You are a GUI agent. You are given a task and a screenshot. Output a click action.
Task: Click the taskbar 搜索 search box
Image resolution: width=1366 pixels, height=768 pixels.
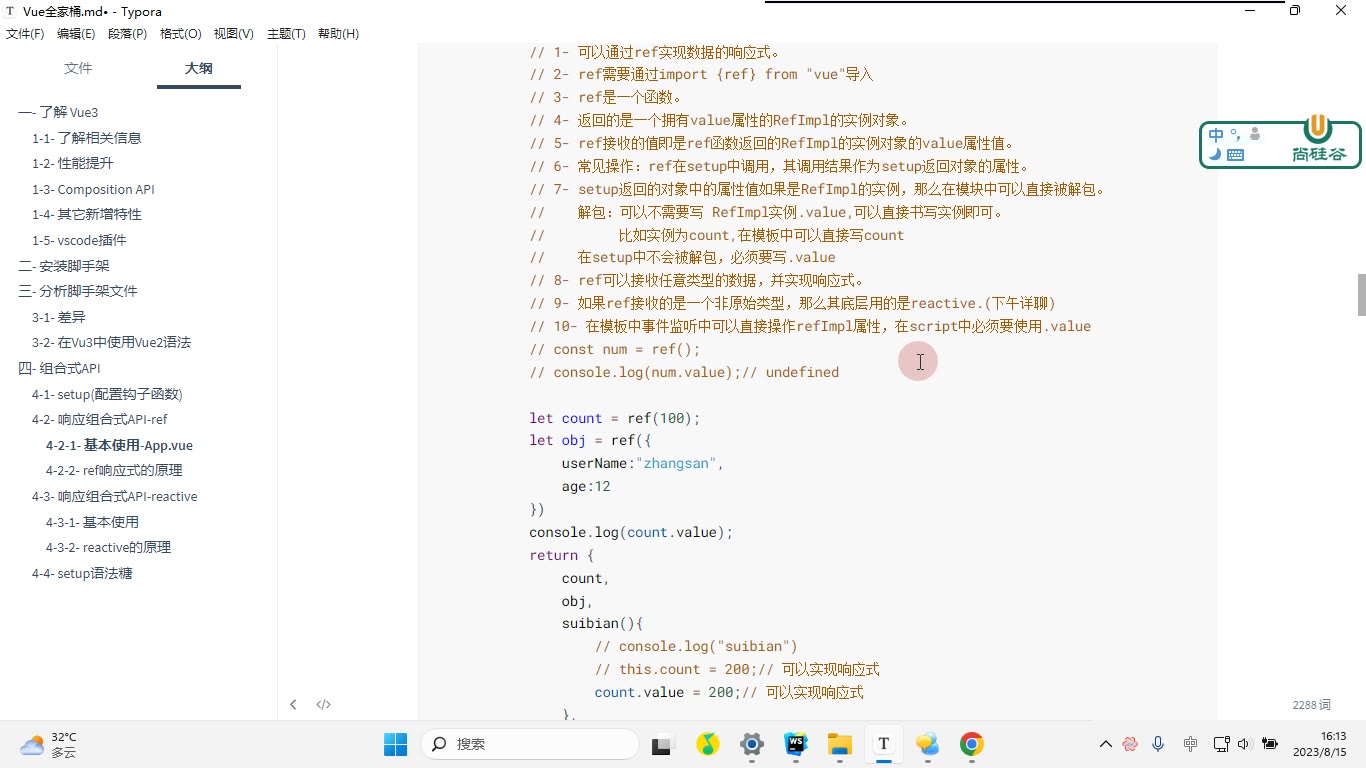[x=530, y=744]
